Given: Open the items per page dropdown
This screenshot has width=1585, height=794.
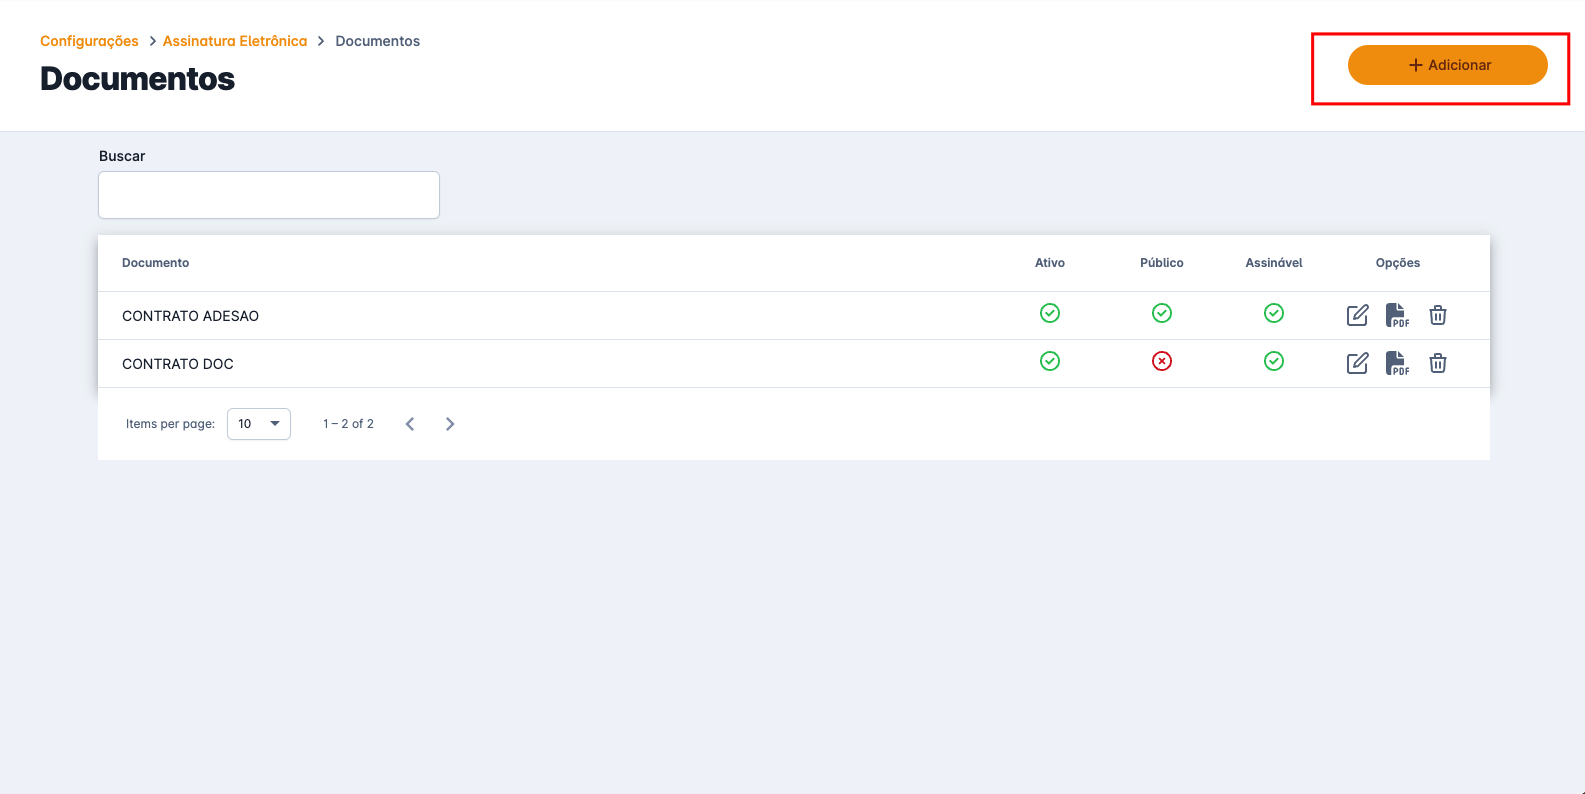Looking at the screenshot, I should [x=259, y=424].
